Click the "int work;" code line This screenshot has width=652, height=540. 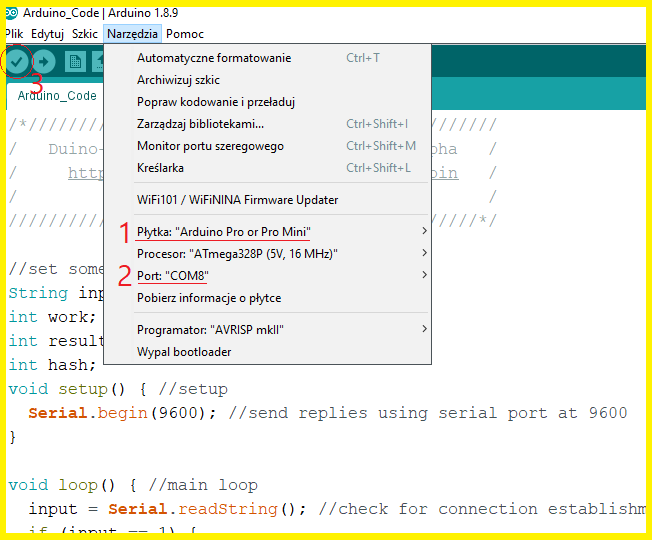click(52, 317)
